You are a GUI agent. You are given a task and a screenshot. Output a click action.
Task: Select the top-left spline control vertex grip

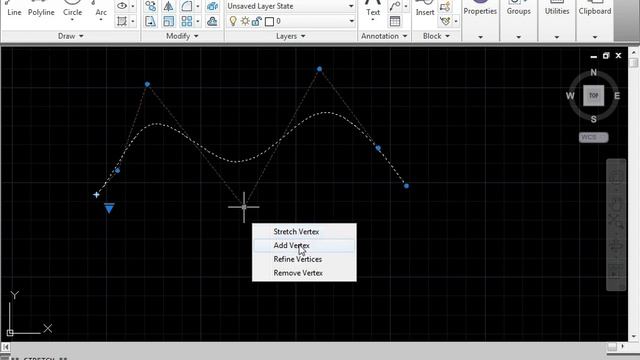(x=147, y=84)
